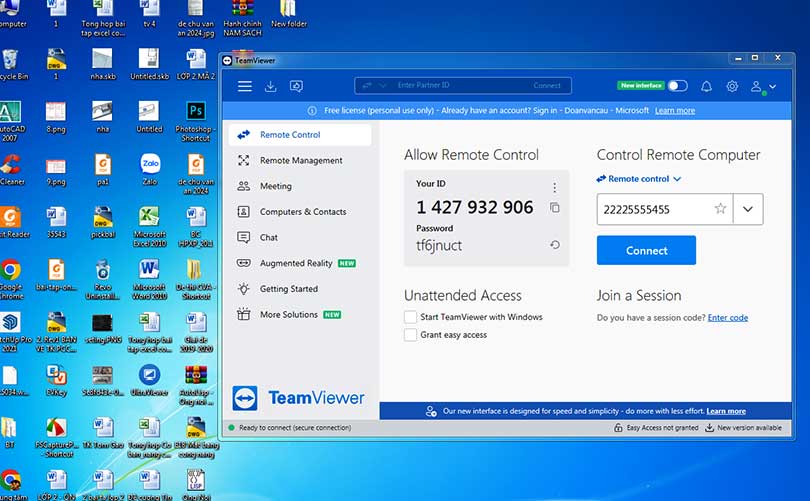Select the Recycle Bin desktop icon
Viewport: 810px width, 501px height.
pyautogui.click(x=12, y=65)
